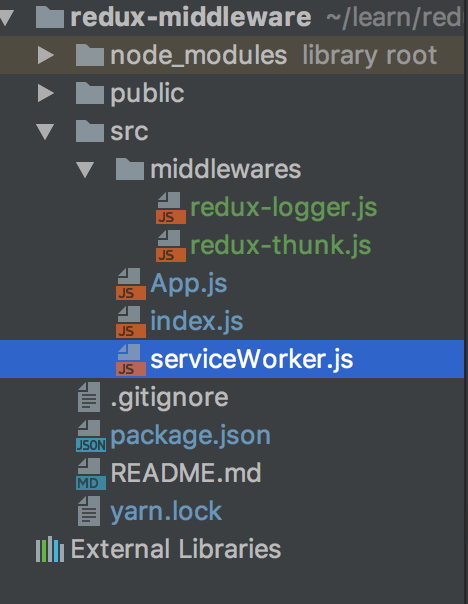This screenshot has height=604, width=468.
Task: Select the yarn.lock file name
Action: (166, 512)
